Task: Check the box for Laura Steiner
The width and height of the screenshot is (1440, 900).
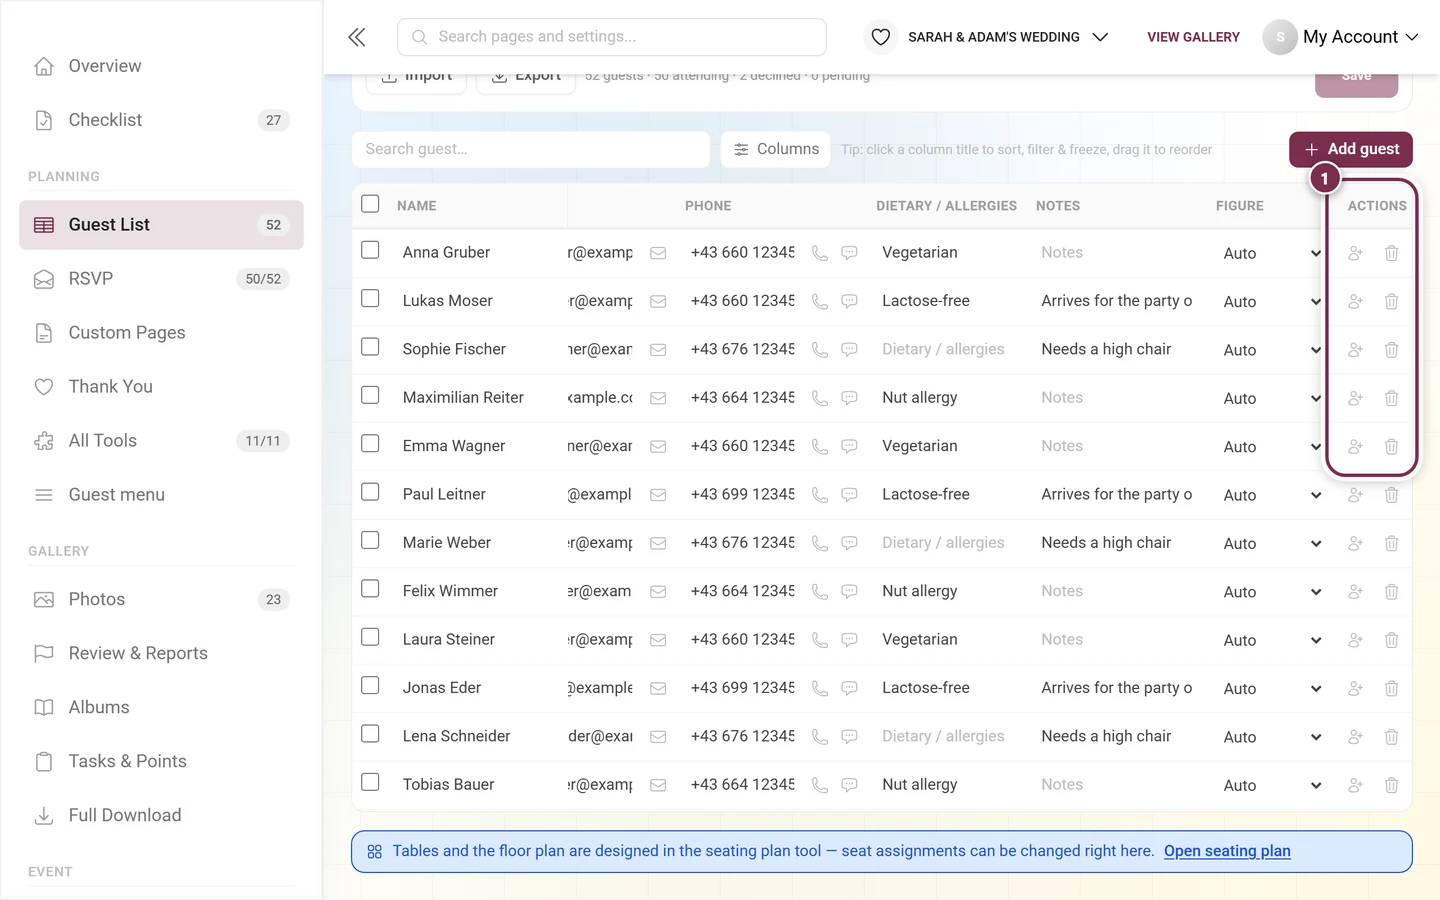Action: 370,637
